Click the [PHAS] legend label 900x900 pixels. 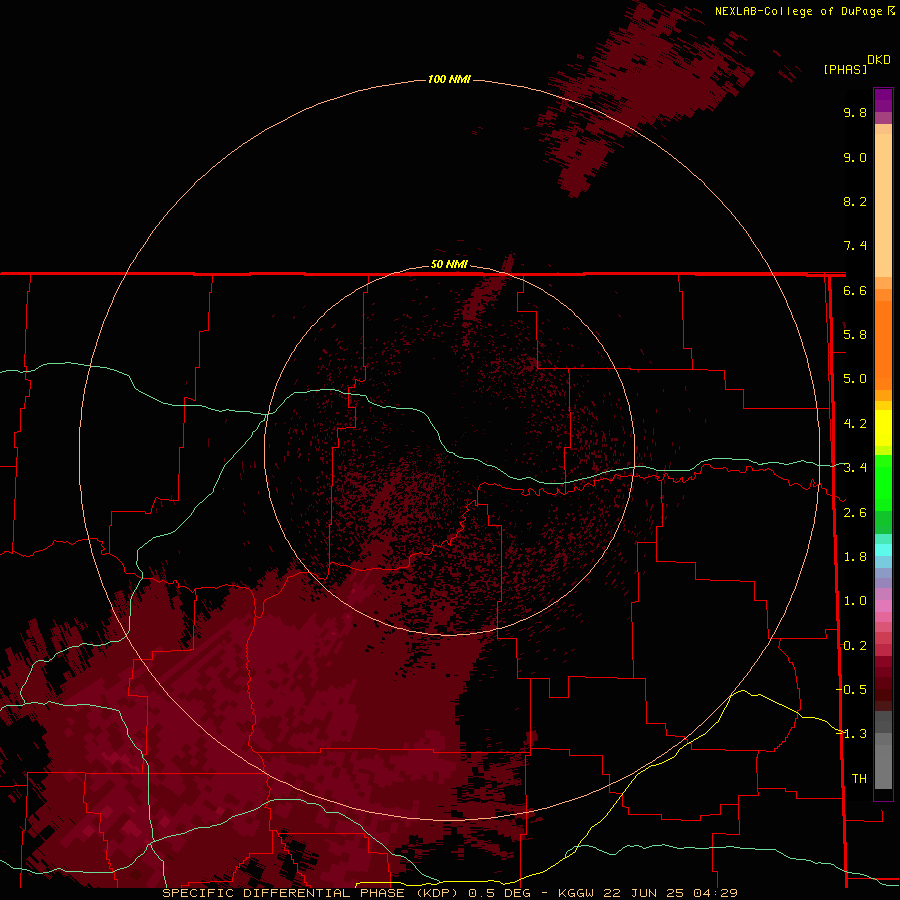(845, 69)
